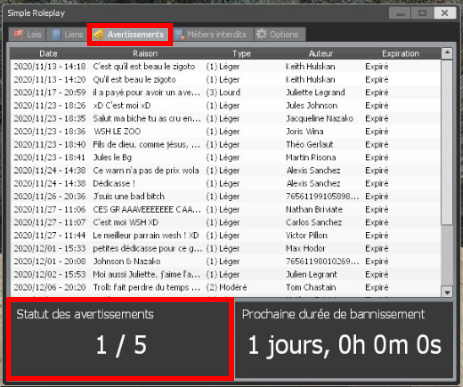Select the warning "C'est moi WSH XD"
The height and width of the screenshot is (387, 463).
point(225,222)
